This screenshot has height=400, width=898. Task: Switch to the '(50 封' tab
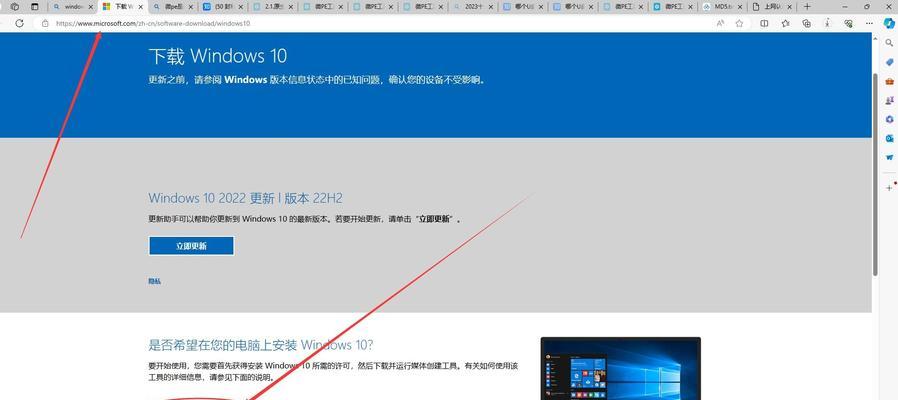pos(222,7)
